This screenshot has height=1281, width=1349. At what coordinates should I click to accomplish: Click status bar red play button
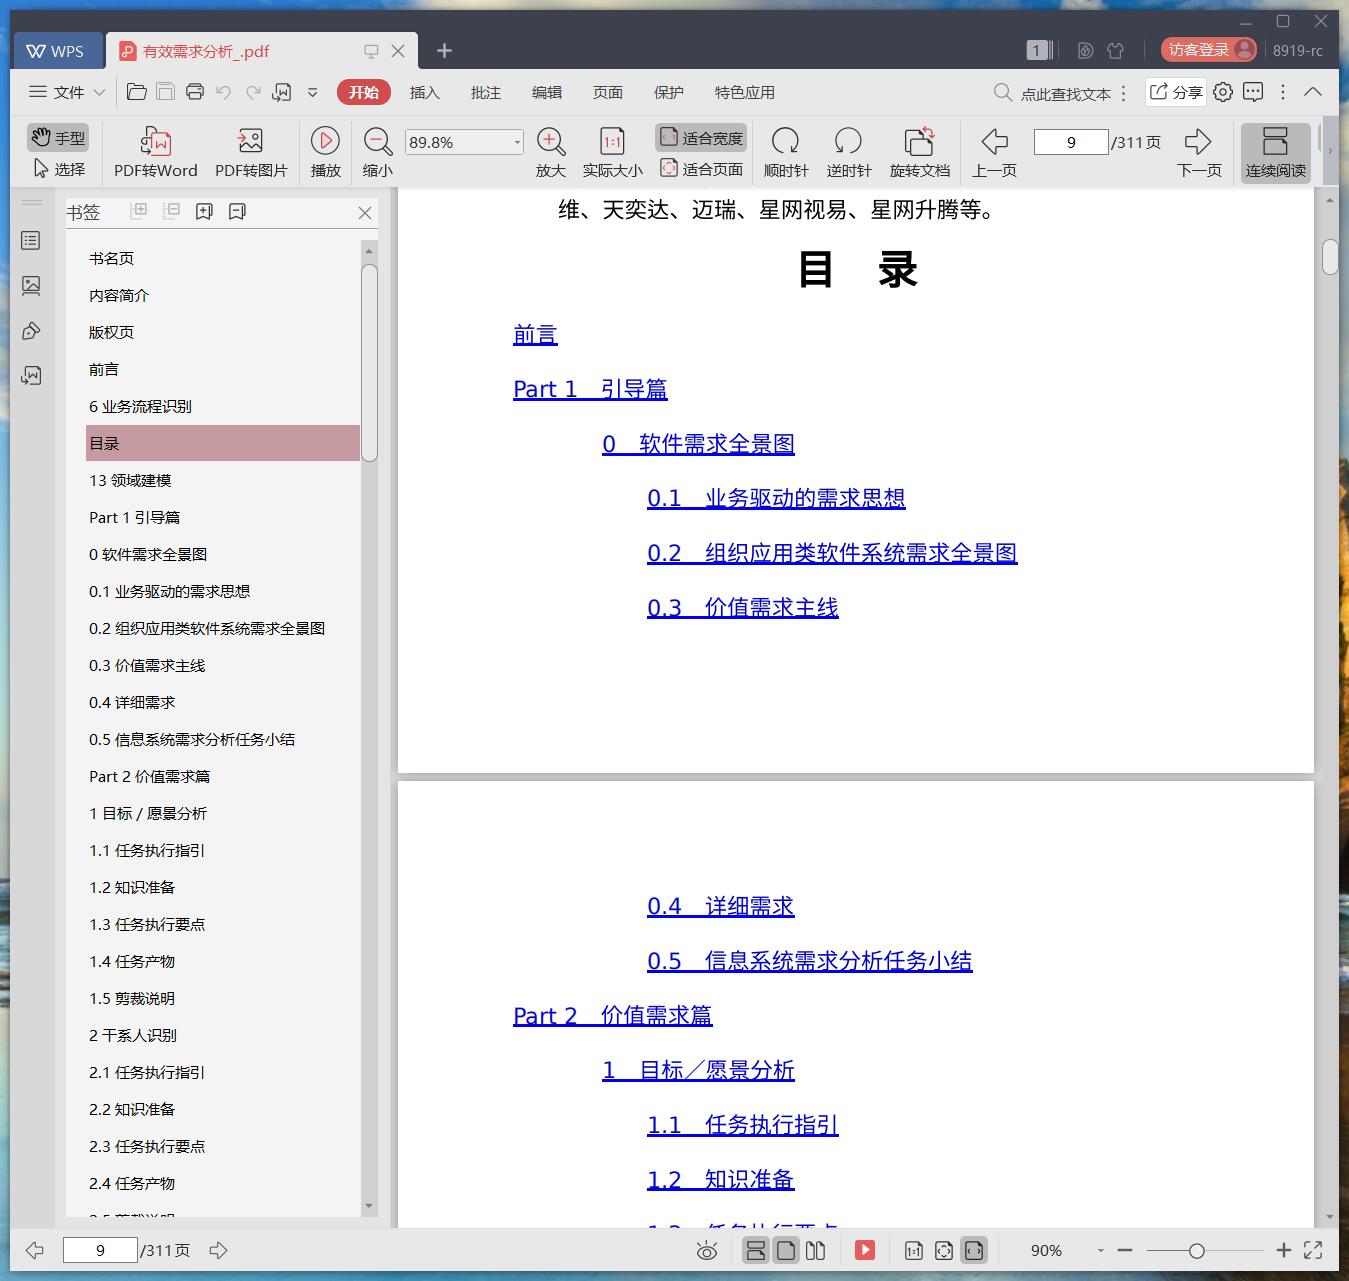tap(865, 1250)
